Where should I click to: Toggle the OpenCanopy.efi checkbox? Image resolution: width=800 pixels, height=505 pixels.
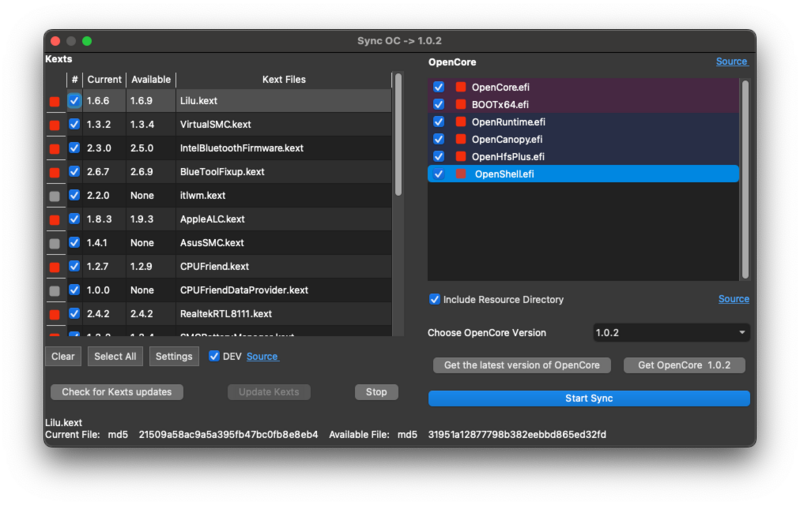point(438,139)
